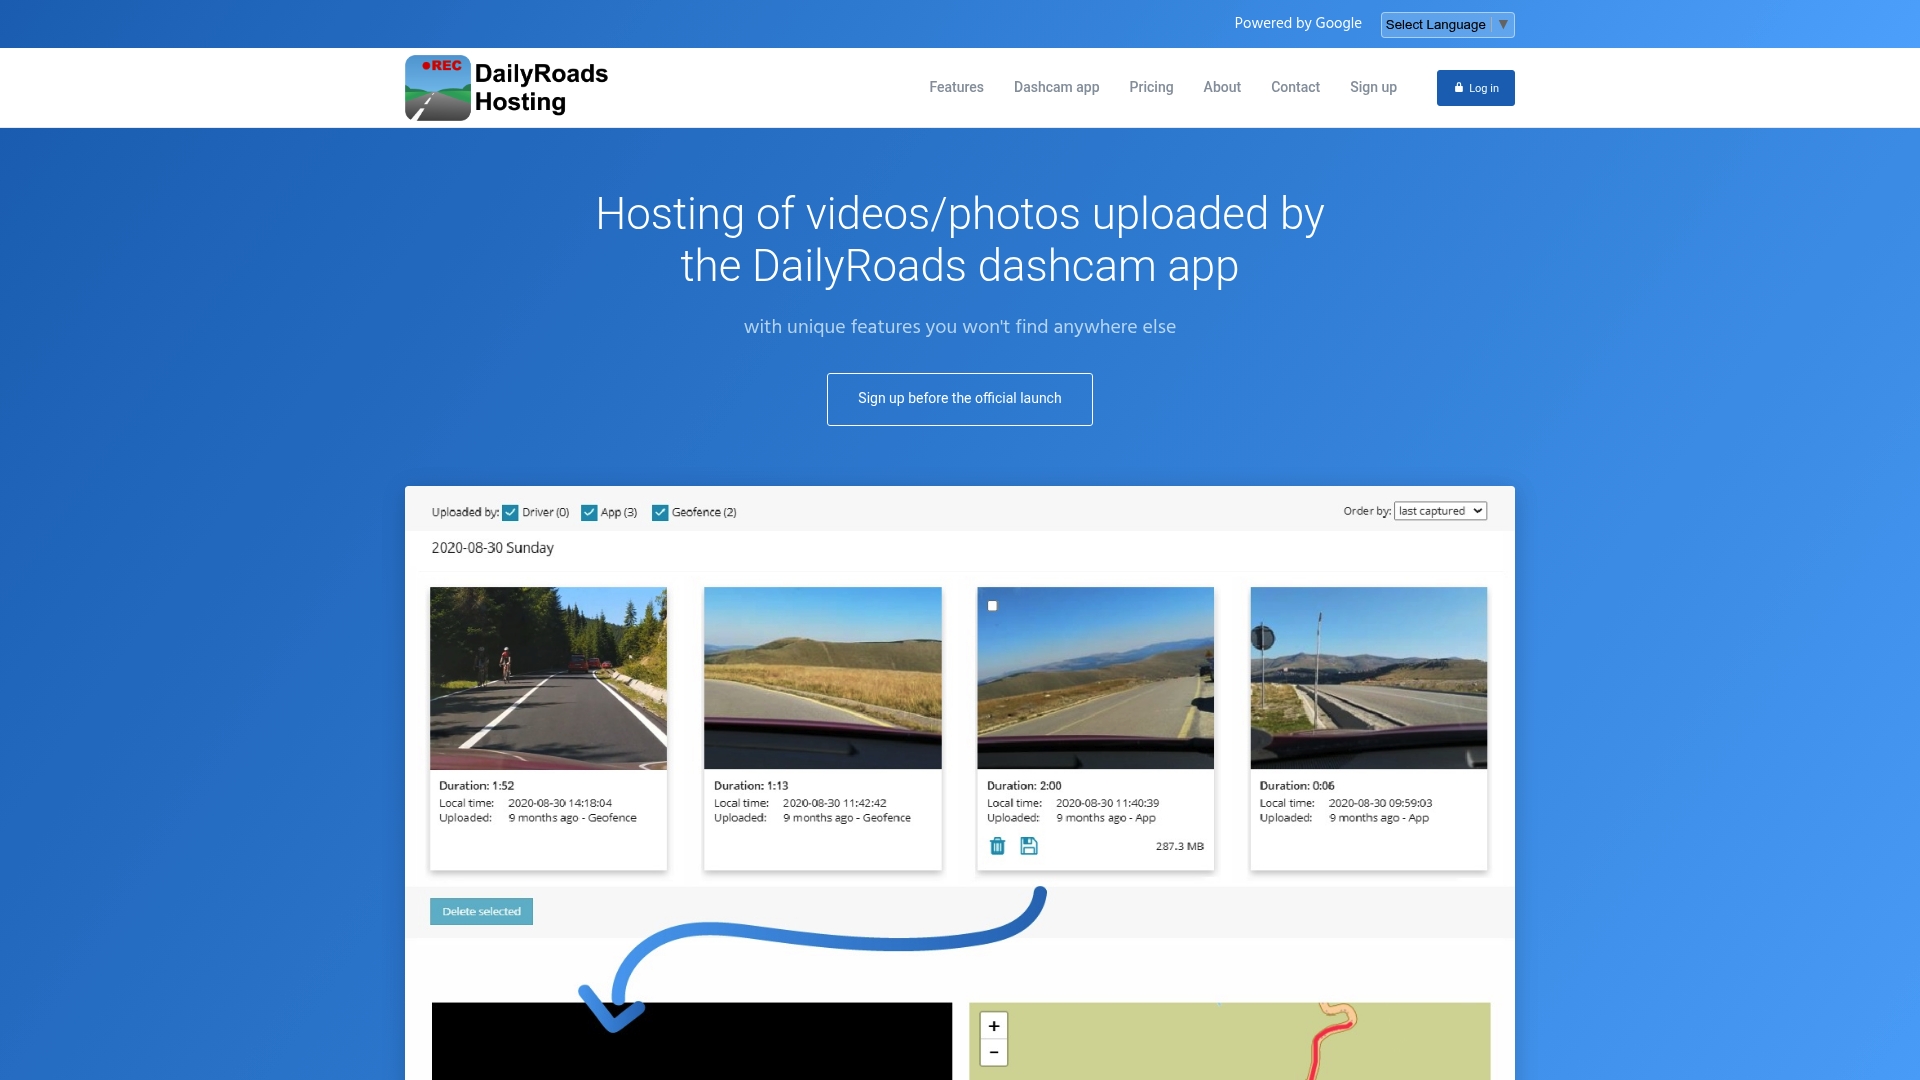The width and height of the screenshot is (1920, 1080).
Task: Click the 2020-08-30 Sunday date heading
Action: (x=492, y=548)
